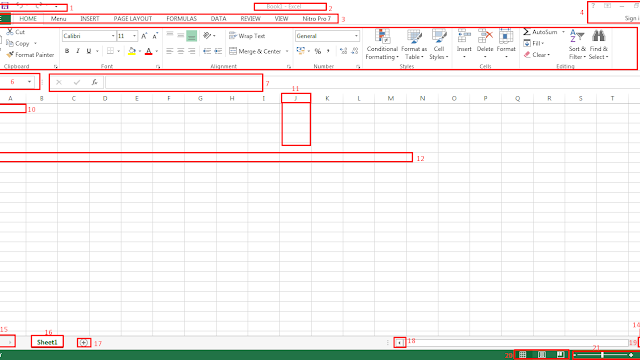Decrease the indent level
This screenshot has height=360, width=640.
pos(207,51)
